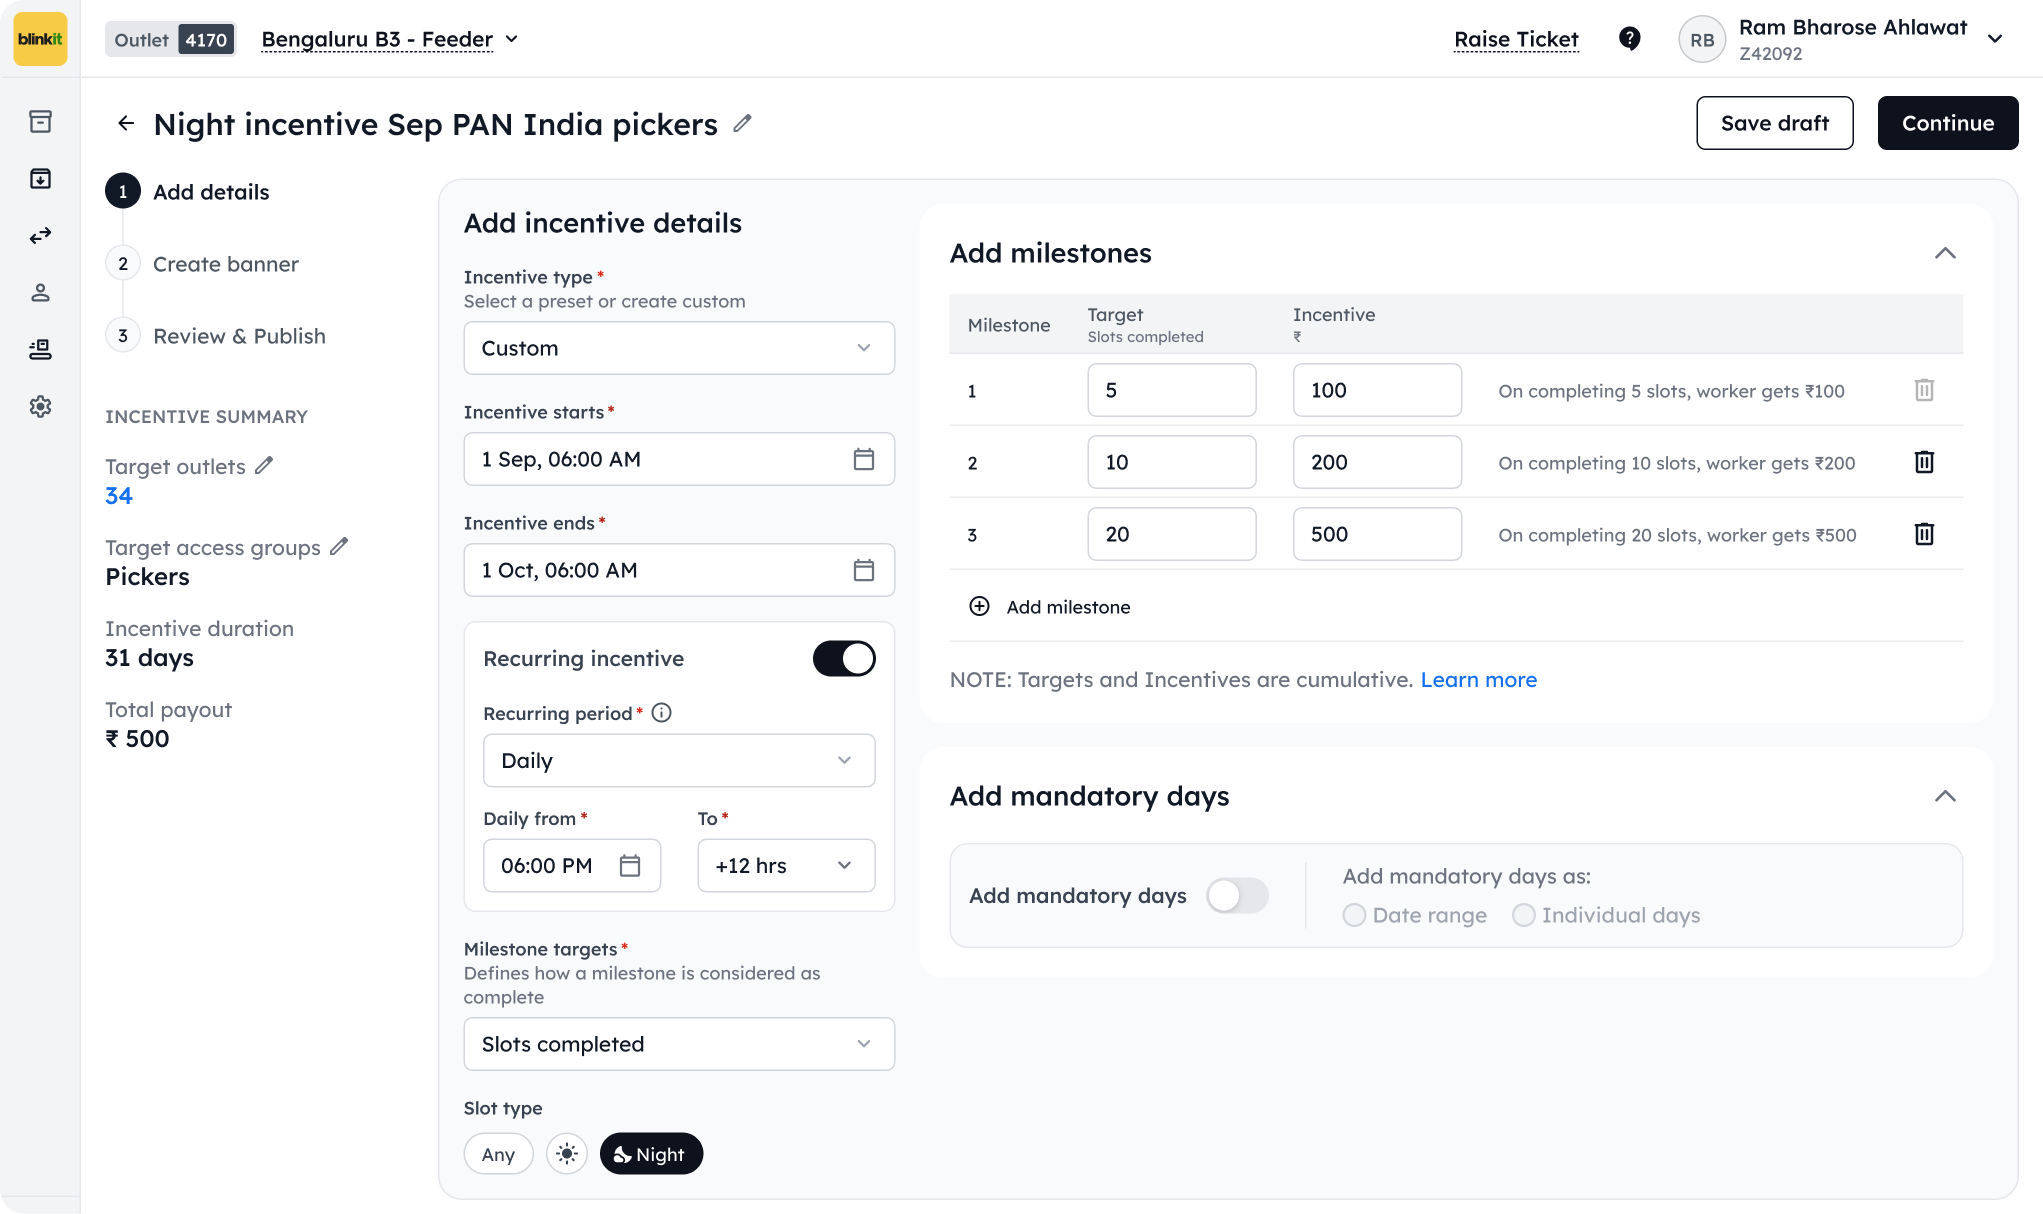Edit Target access groups with pencil icon

pos(339,546)
